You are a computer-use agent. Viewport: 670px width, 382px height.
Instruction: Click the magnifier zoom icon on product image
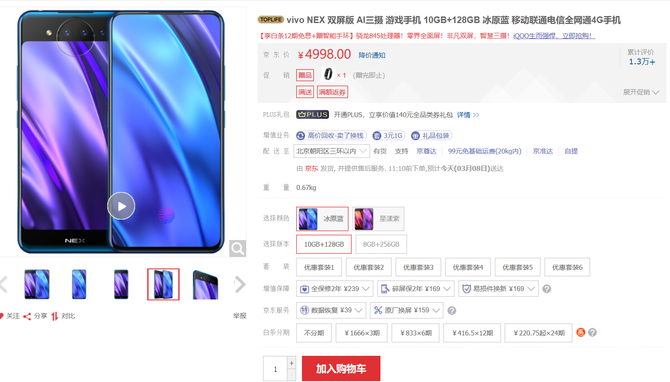238,248
